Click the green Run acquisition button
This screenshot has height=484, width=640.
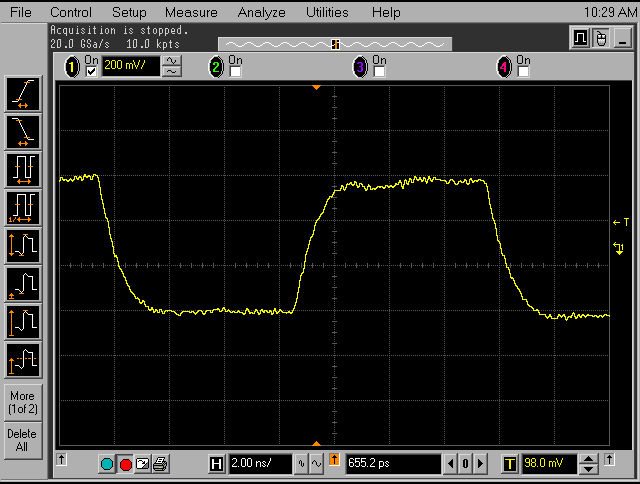[x=107, y=464]
